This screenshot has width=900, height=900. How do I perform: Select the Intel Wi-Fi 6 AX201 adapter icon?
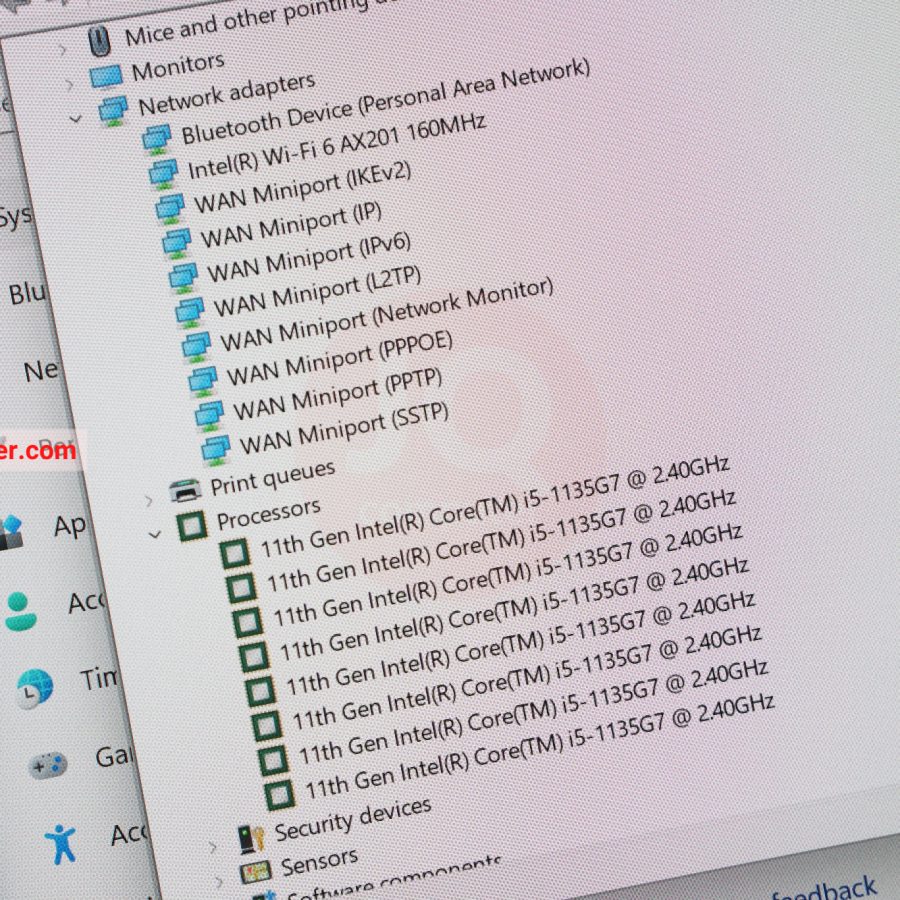(163, 173)
